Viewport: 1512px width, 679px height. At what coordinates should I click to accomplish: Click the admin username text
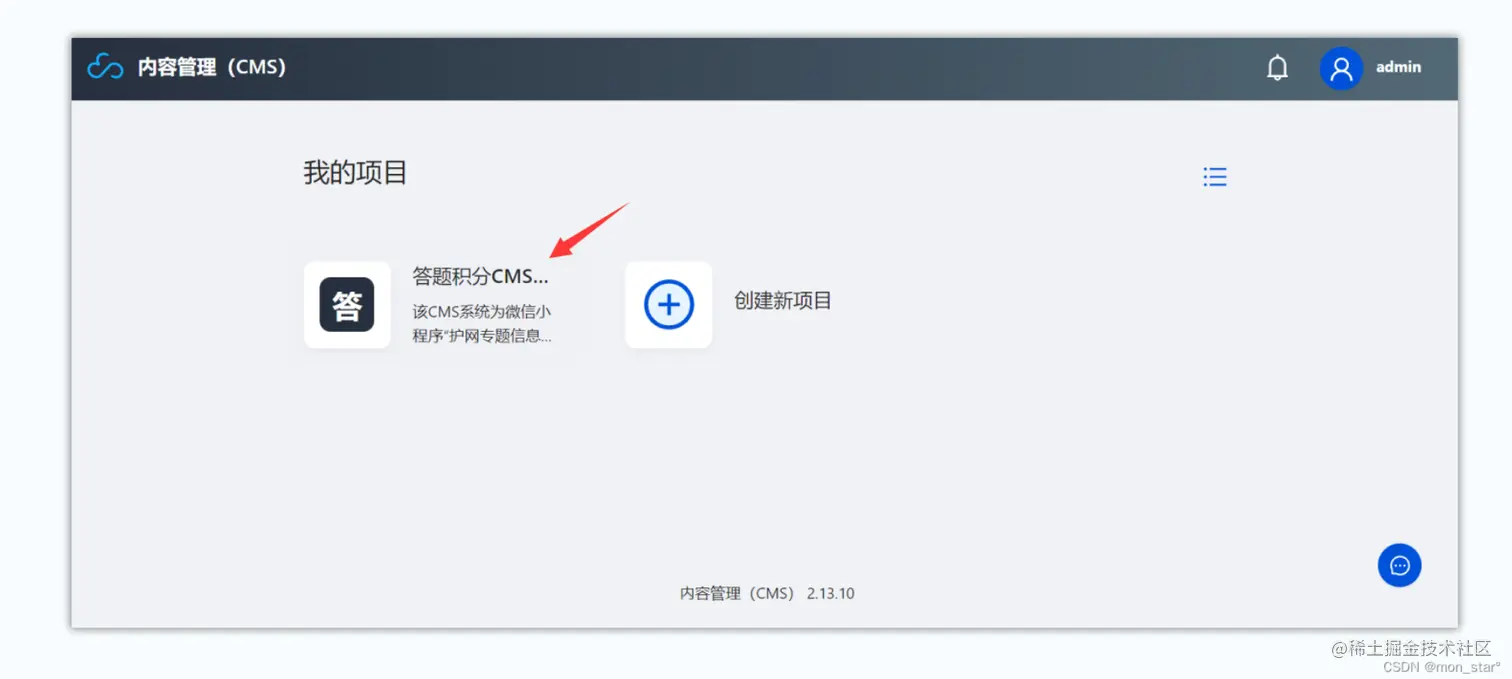click(x=1398, y=67)
